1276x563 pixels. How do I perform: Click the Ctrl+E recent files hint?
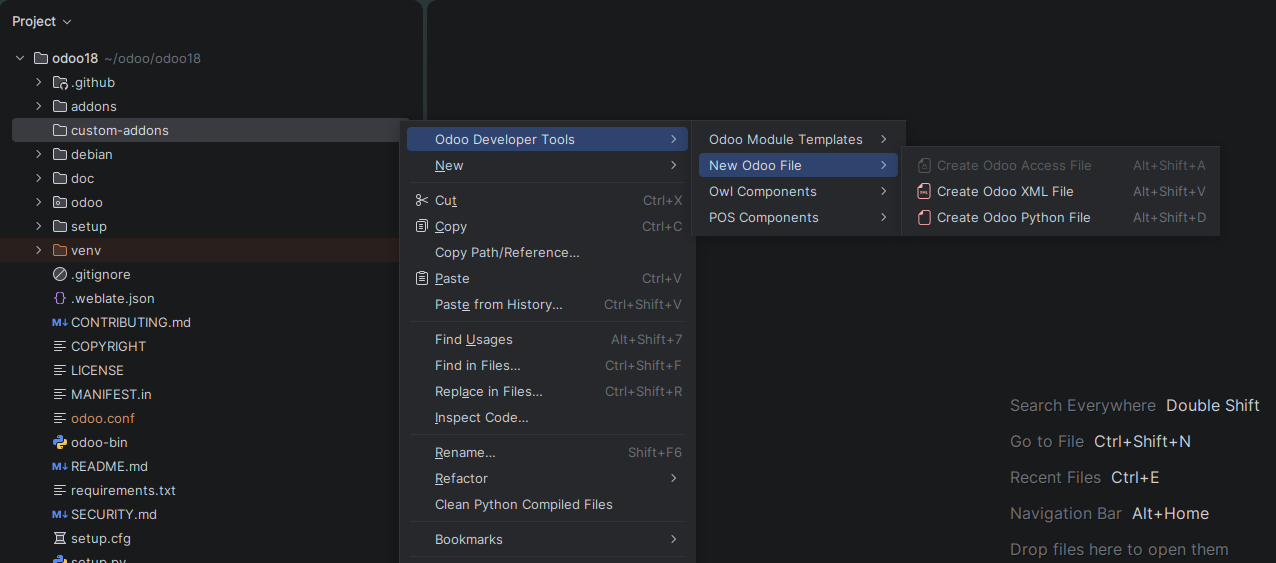click(x=1135, y=477)
